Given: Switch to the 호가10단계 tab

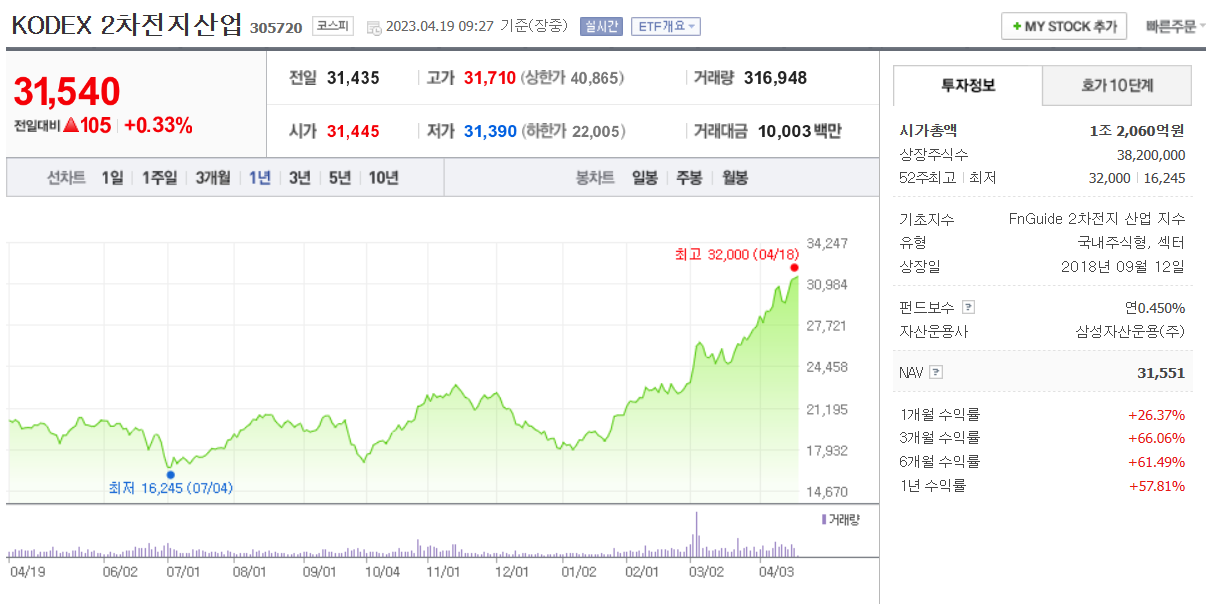Looking at the screenshot, I should tap(1117, 86).
